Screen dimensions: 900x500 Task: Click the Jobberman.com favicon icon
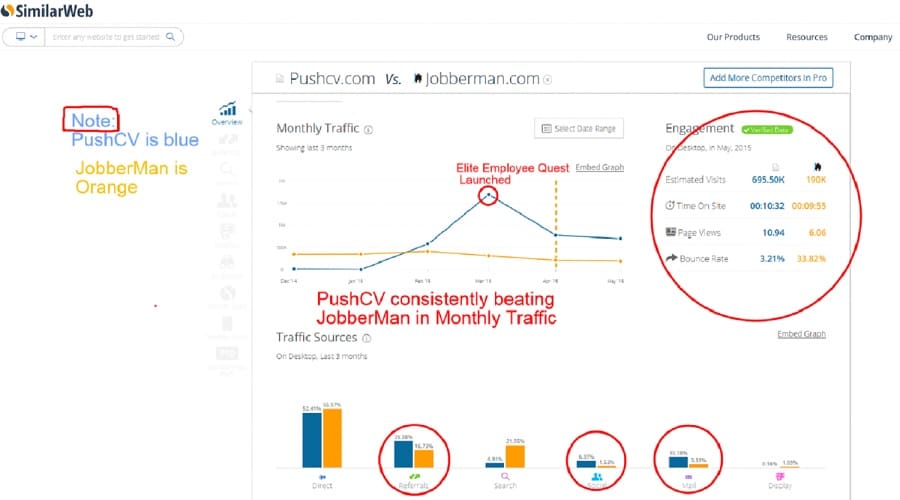tap(418, 78)
